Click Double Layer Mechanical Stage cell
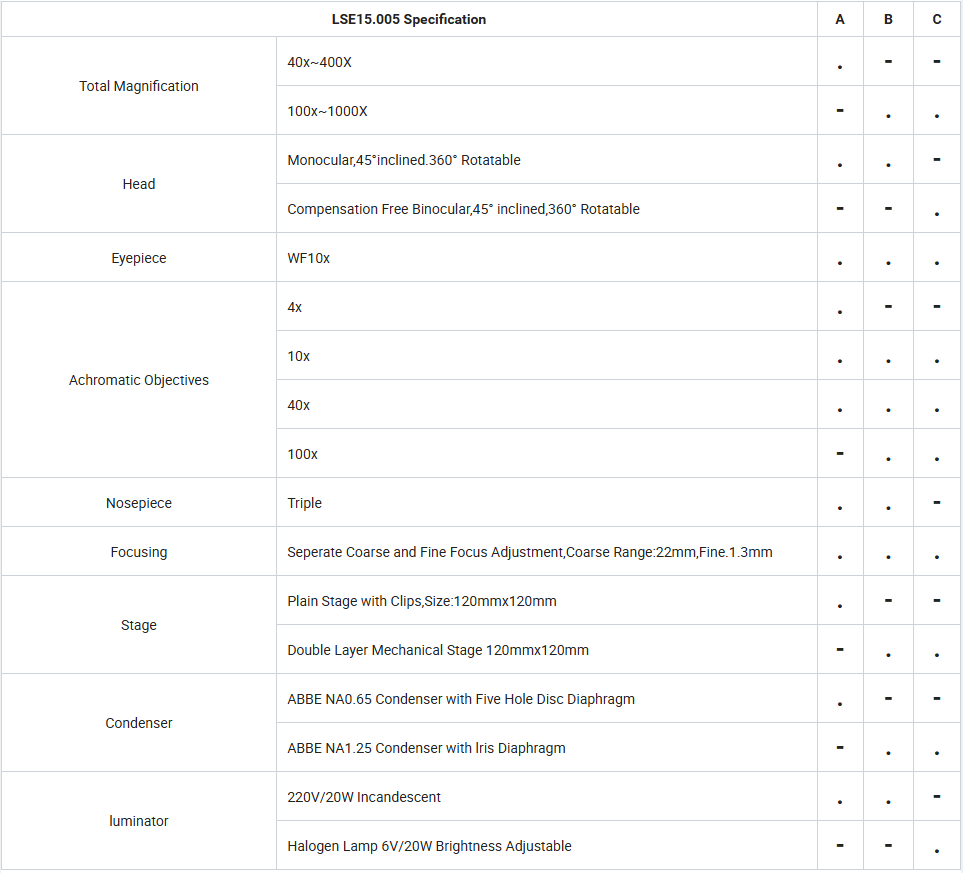The image size is (963, 873). click(x=547, y=650)
